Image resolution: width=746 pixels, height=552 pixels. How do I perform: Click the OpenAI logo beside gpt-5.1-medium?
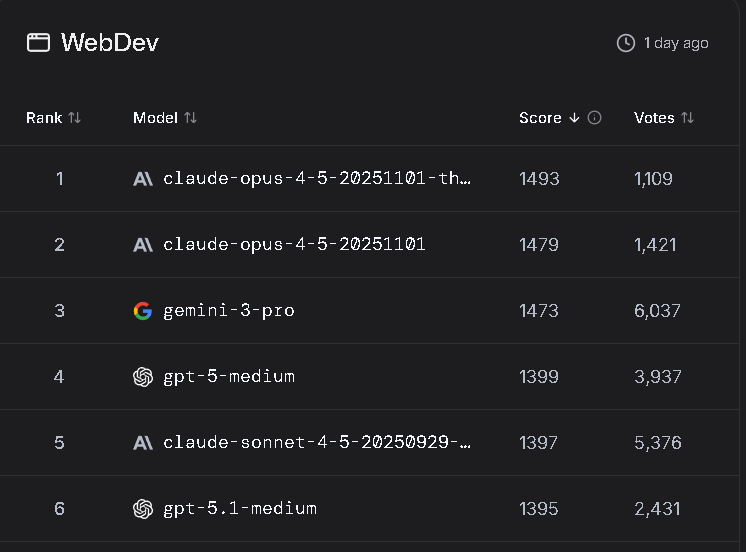pyautogui.click(x=143, y=509)
